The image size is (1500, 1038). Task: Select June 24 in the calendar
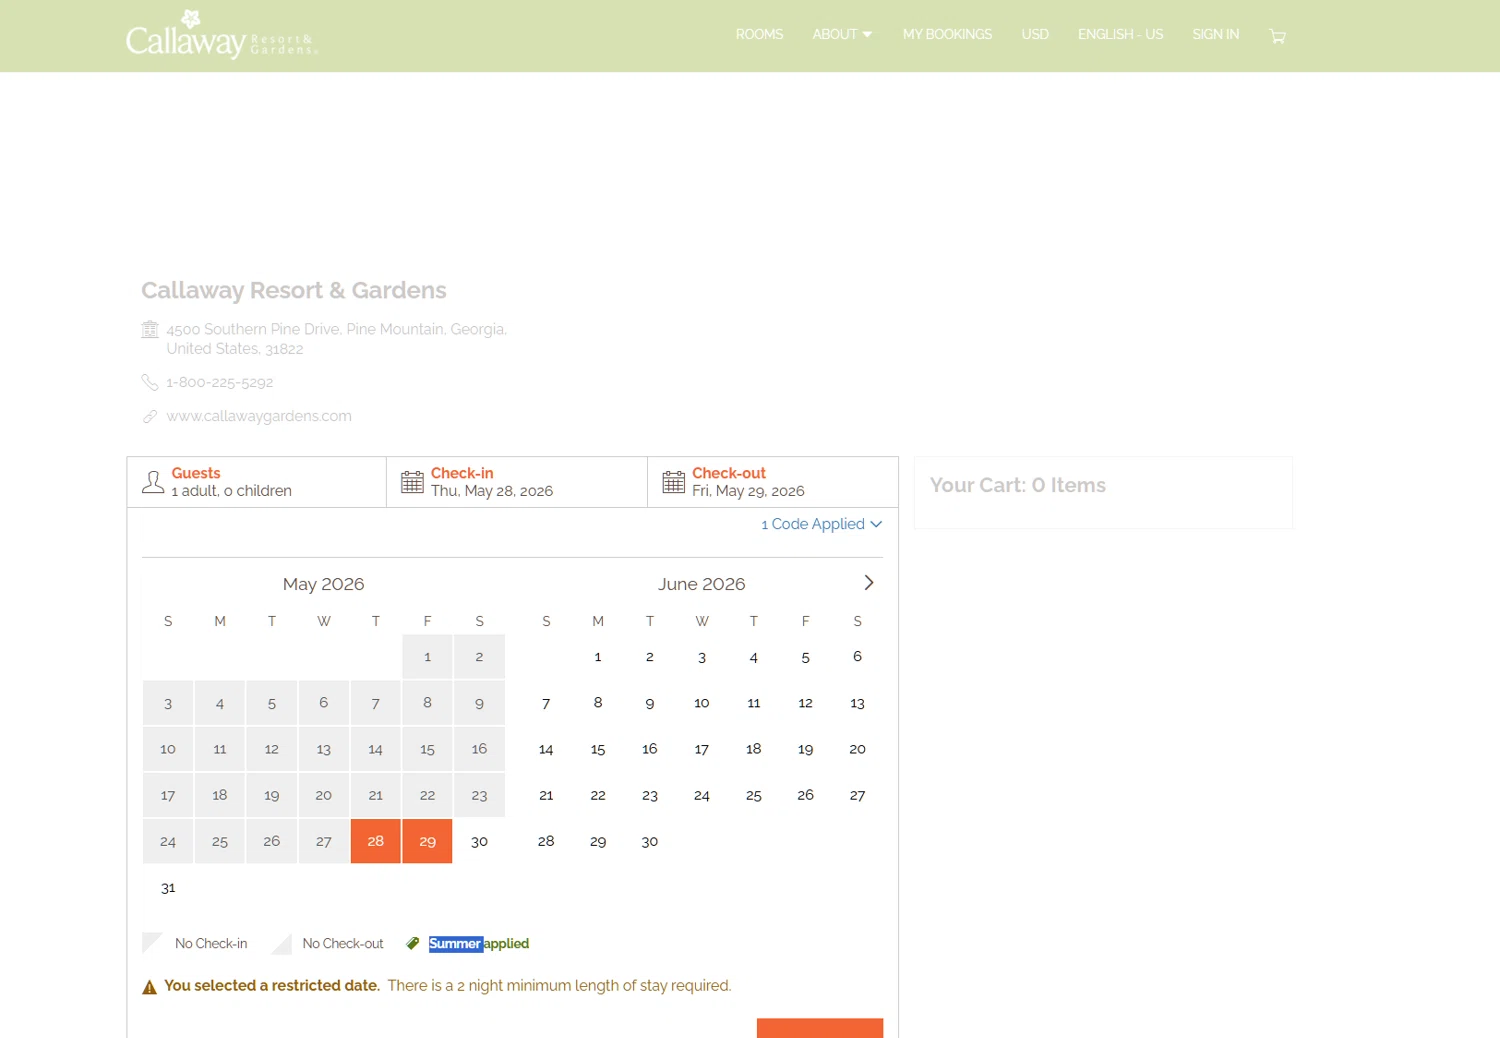pyautogui.click(x=702, y=795)
